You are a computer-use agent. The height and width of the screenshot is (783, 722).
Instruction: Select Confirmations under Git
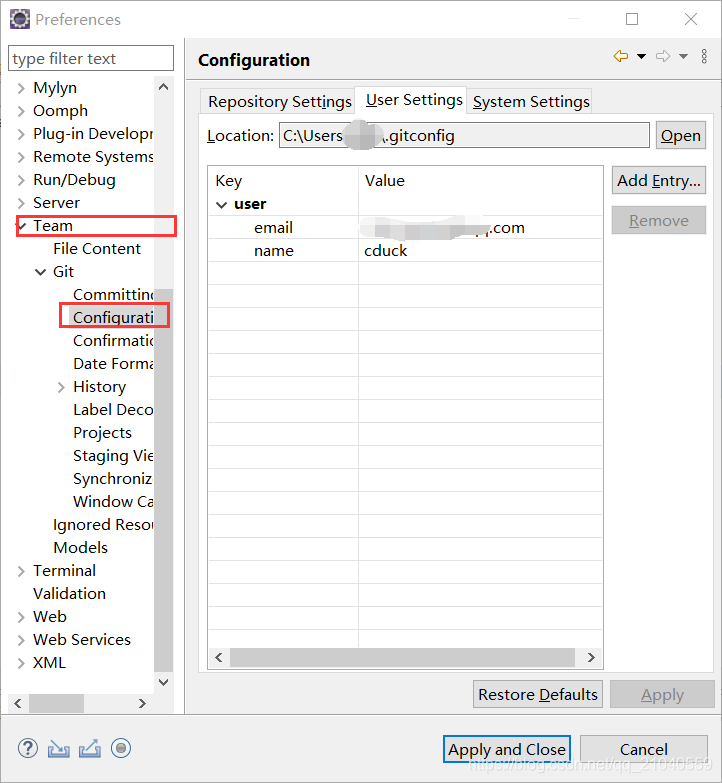(113, 341)
